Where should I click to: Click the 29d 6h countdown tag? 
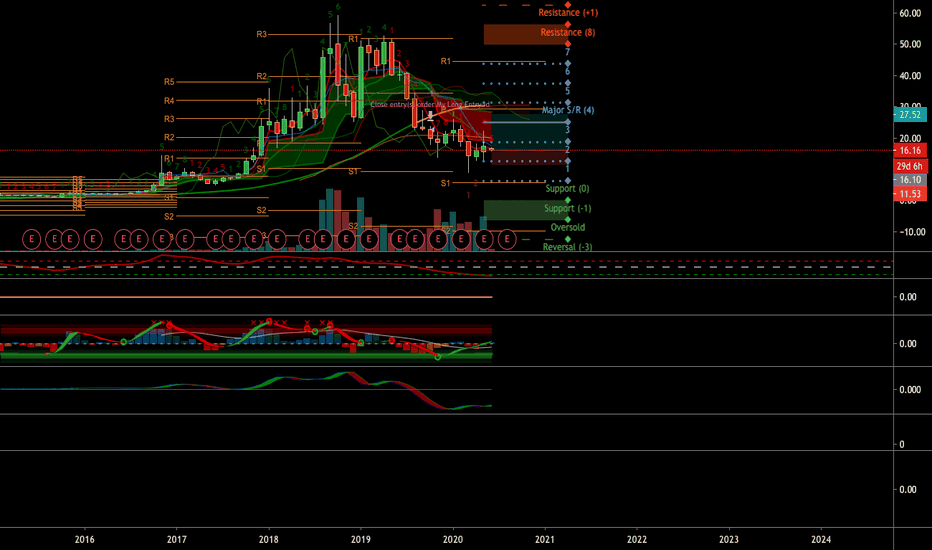tap(909, 166)
